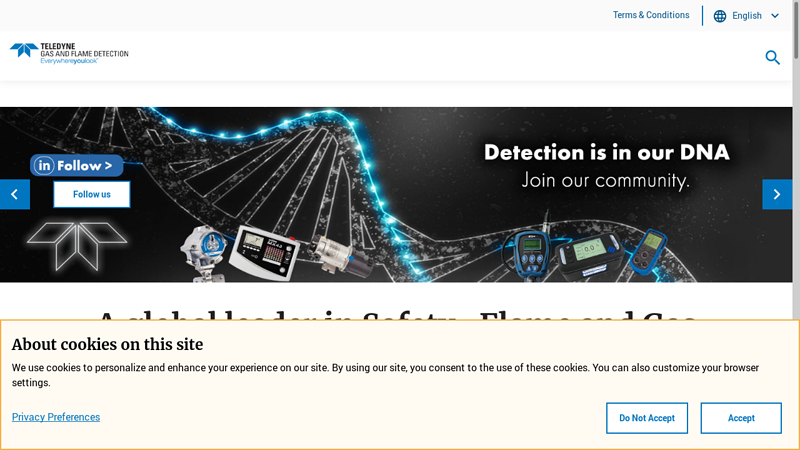The image size is (800, 450).
Task: Click the globe language icon
Action: (x=719, y=16)
